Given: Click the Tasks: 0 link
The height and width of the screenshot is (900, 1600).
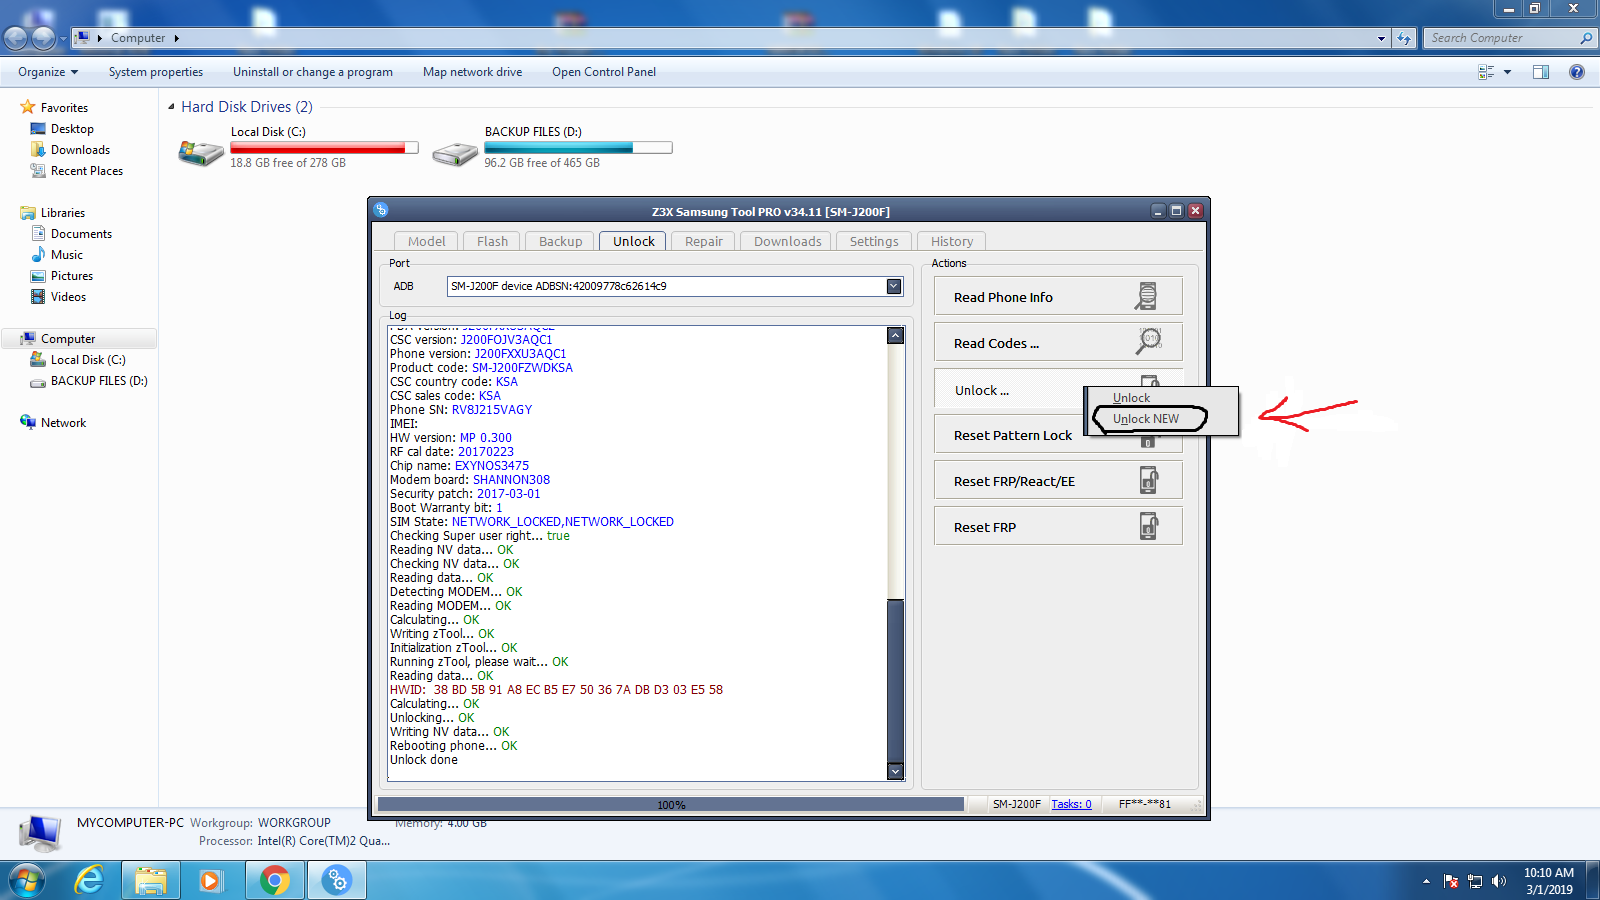Looking at the screenshot, I should click(1071, 804).
